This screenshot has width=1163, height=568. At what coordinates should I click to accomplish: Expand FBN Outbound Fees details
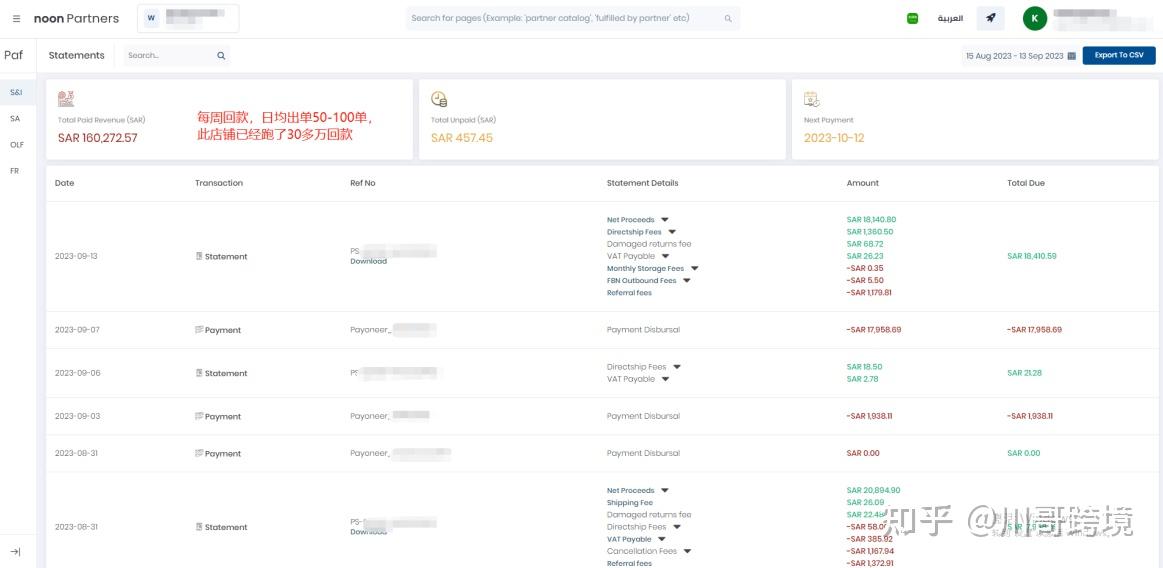687,280
